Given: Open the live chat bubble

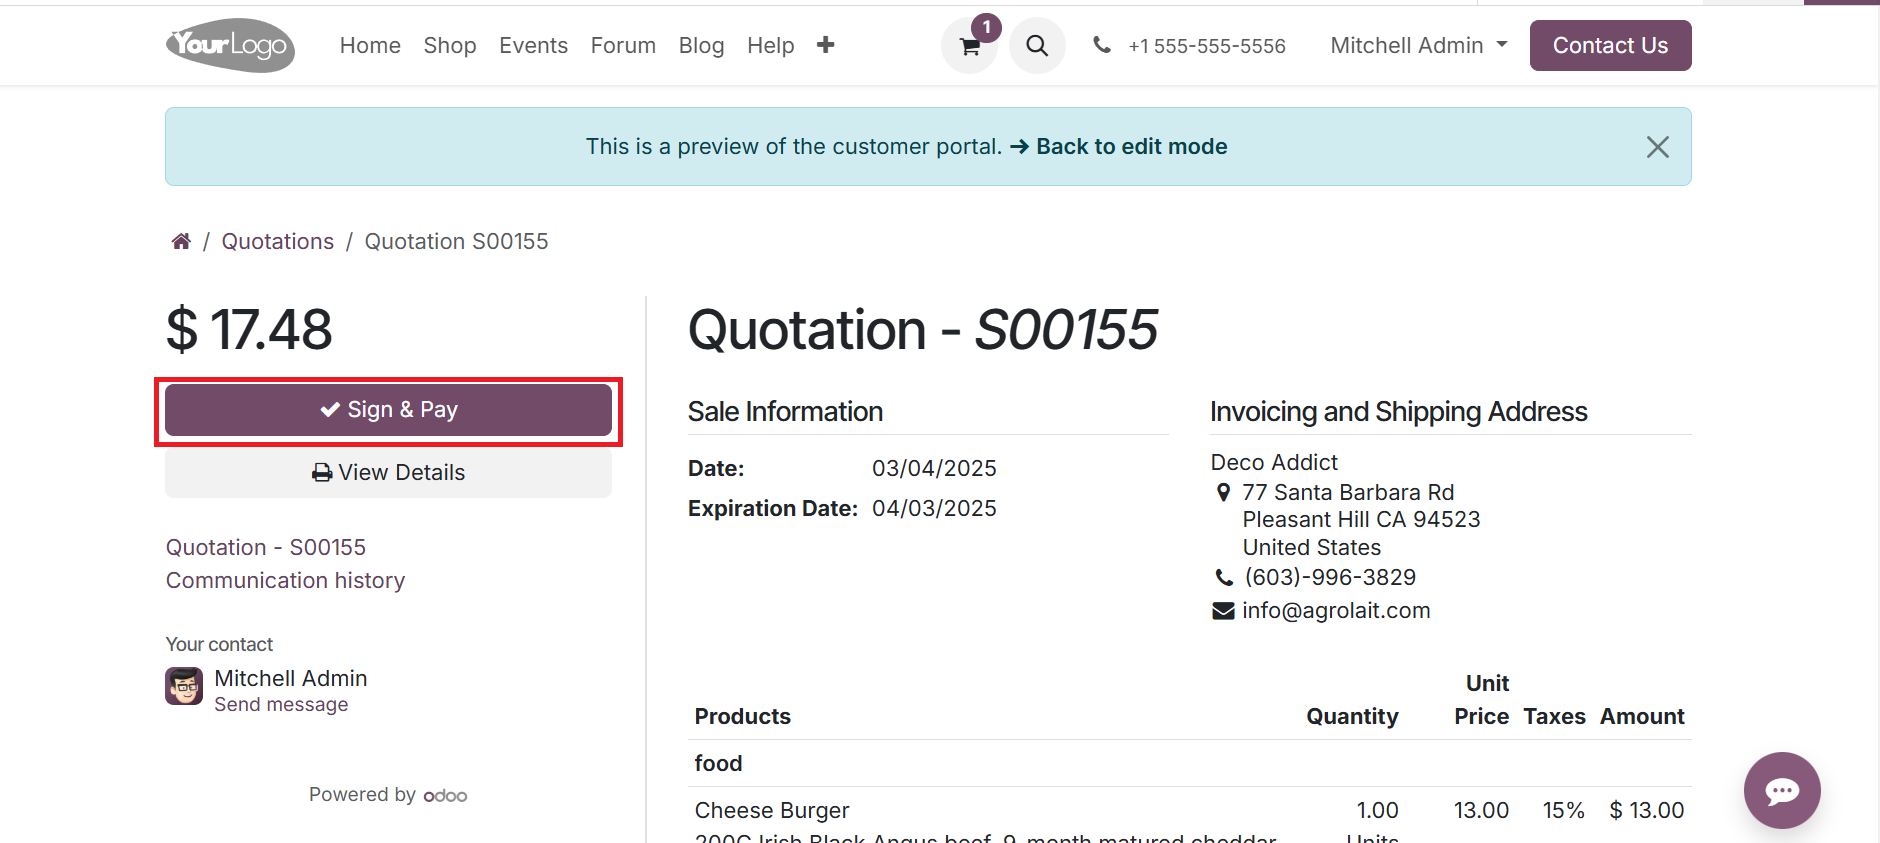Looking at the screenshot, I should coord(1781,790).
